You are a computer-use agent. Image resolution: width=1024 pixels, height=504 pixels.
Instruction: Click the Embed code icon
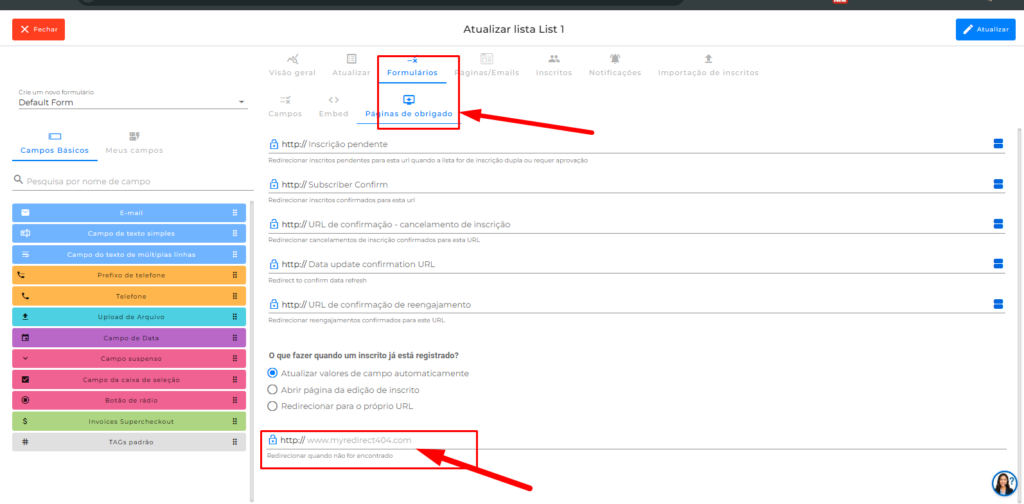333,100
